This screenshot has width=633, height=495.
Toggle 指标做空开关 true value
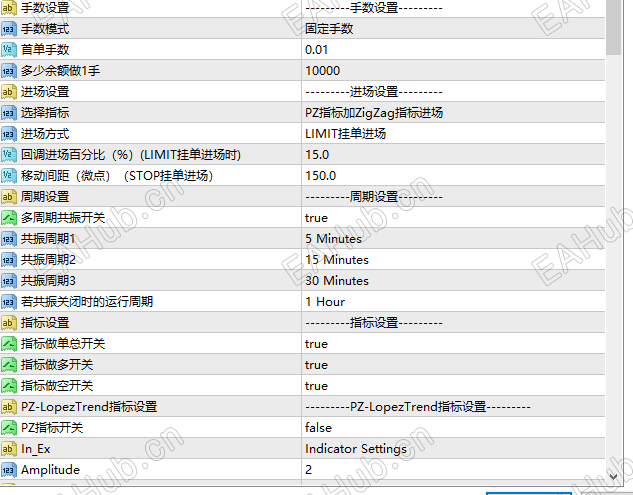453,386
